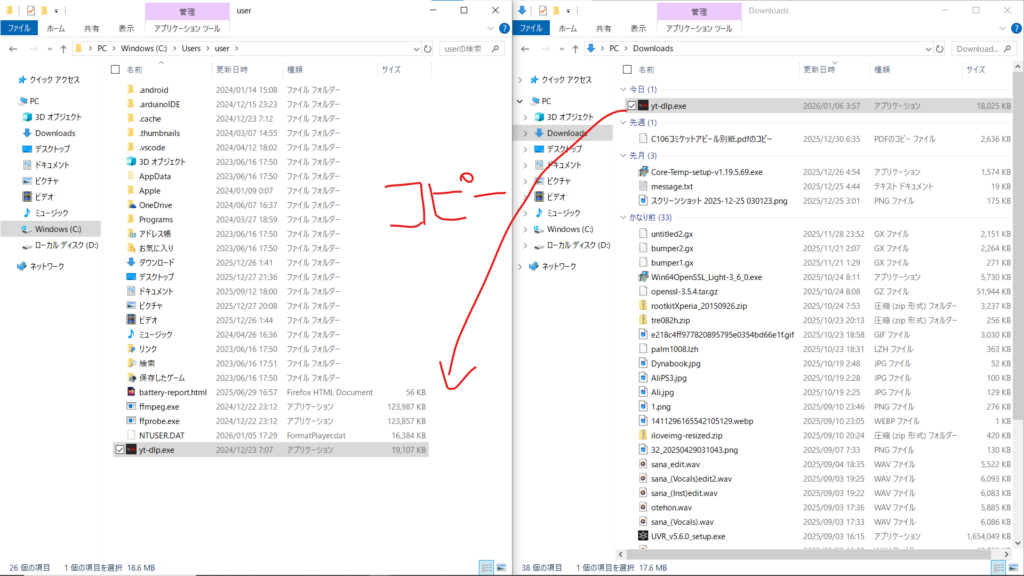Collapse the かなり前 (33) group header
This screenshot has height=576, width=1024.
coord(626,217)
